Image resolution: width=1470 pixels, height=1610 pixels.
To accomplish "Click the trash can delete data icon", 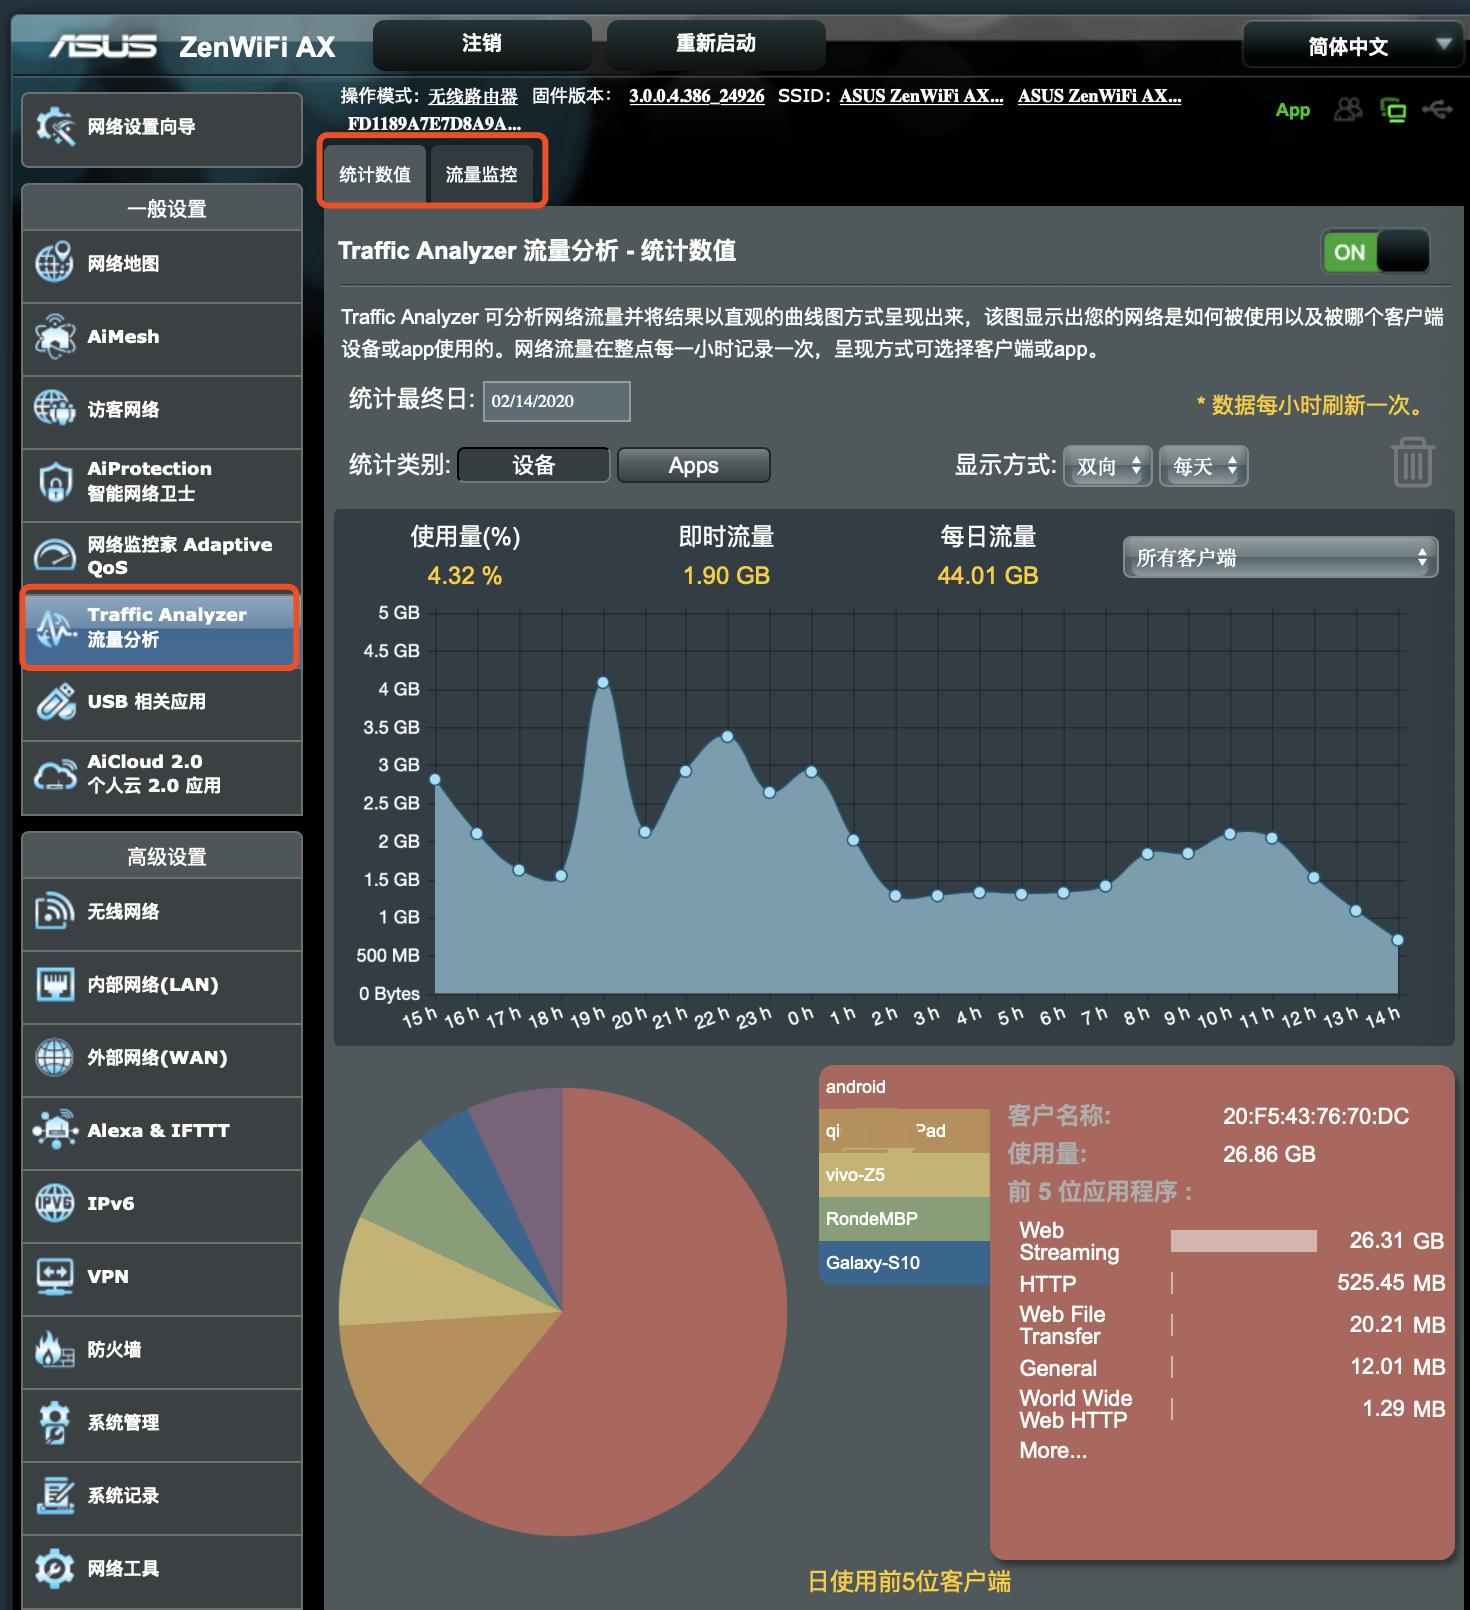I will [x=1412, y=462].
